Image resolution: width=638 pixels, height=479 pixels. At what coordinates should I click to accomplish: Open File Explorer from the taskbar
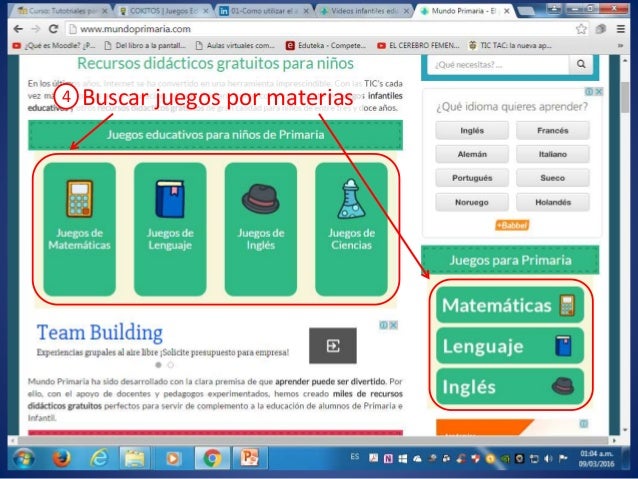click(x=135, y=459)
